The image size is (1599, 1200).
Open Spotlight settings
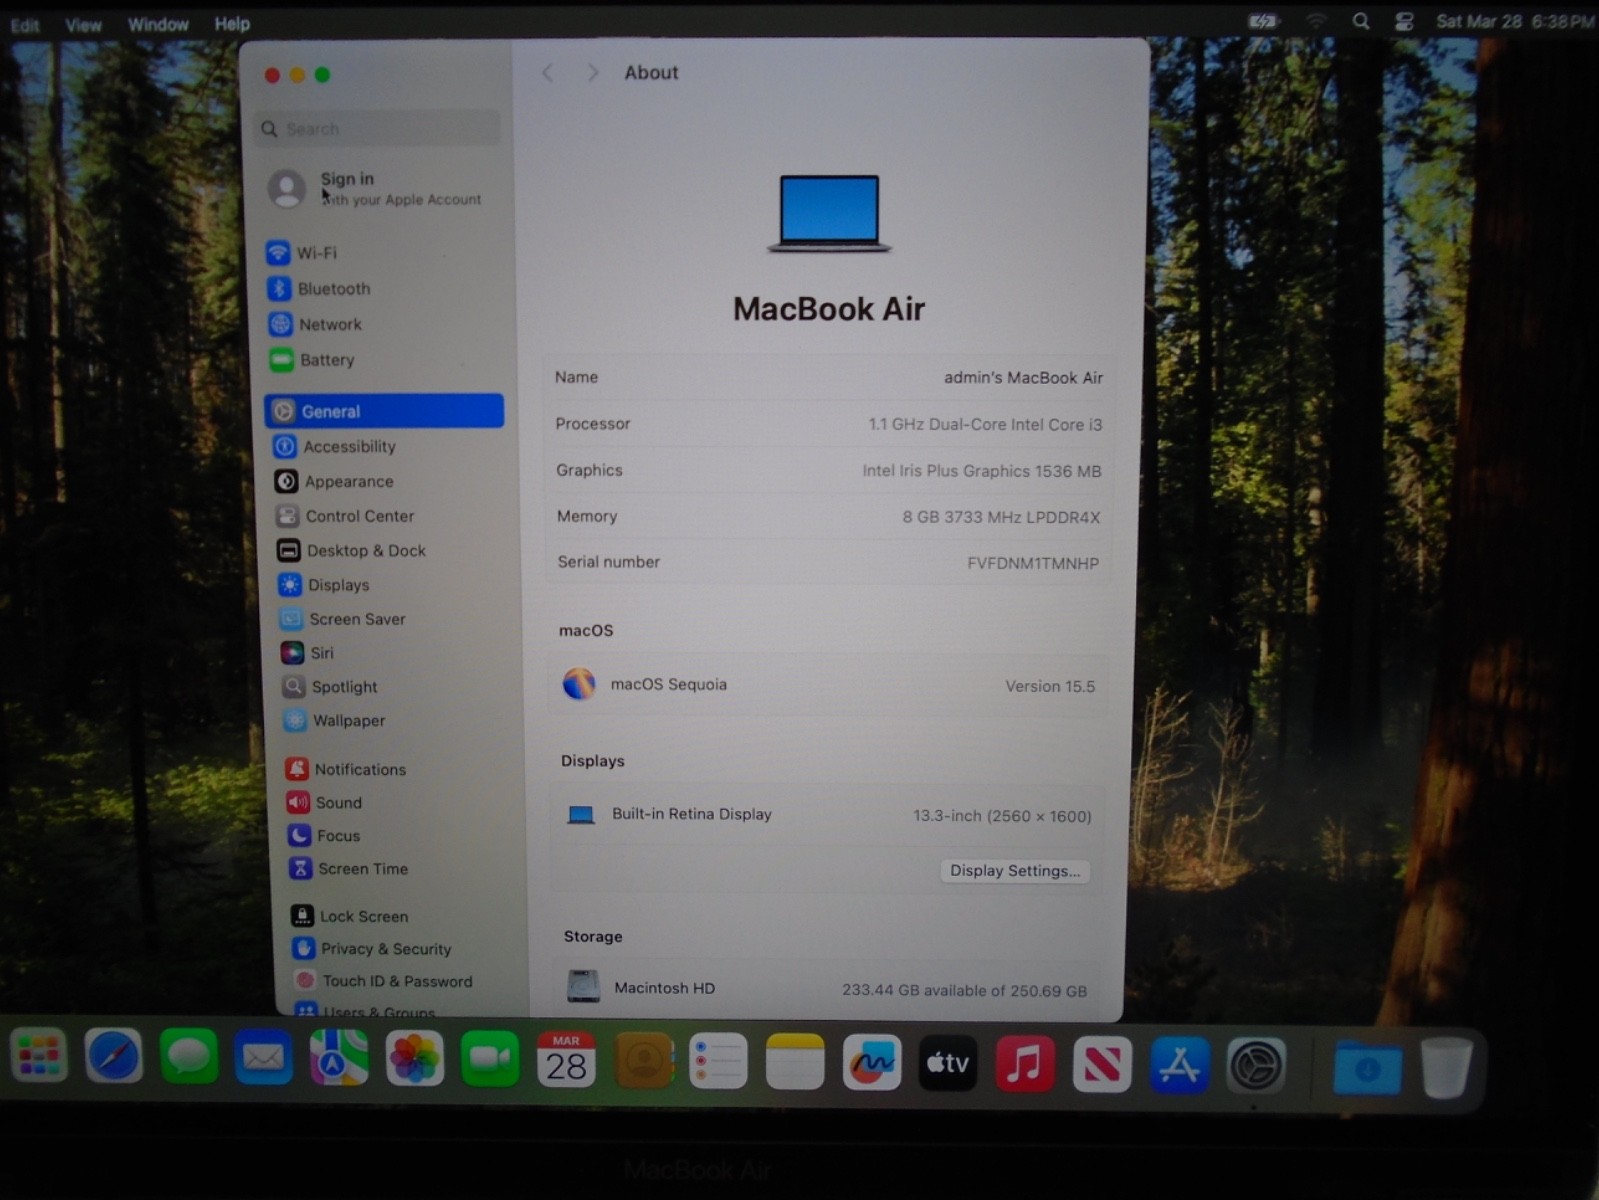330,687
